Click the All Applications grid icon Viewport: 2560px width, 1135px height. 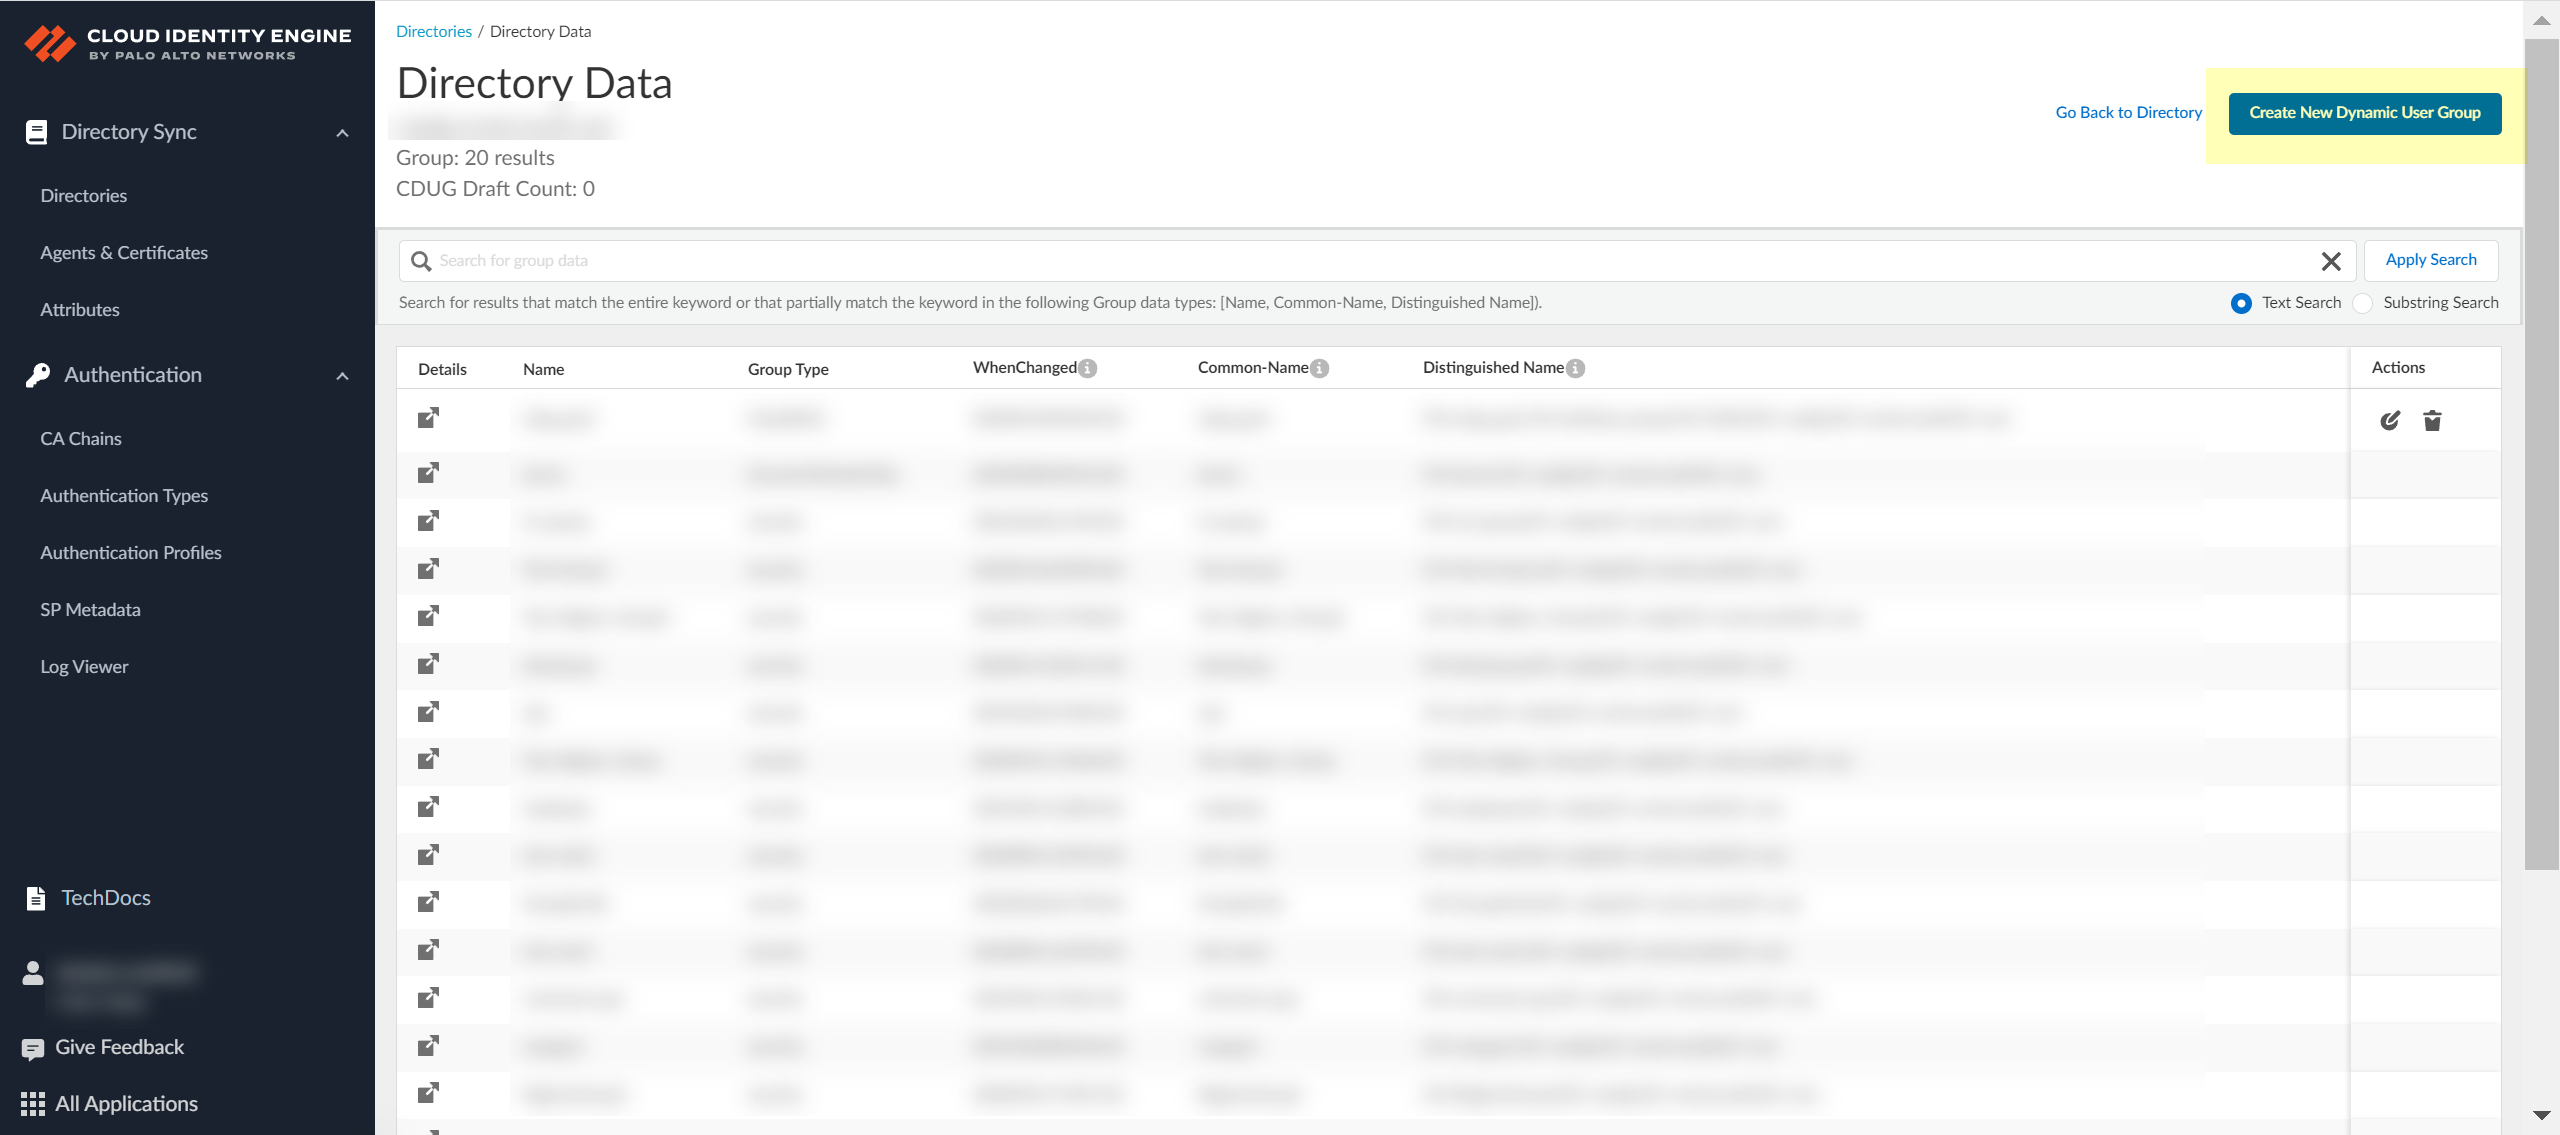pyautogui.click(x=33, y=1104)
